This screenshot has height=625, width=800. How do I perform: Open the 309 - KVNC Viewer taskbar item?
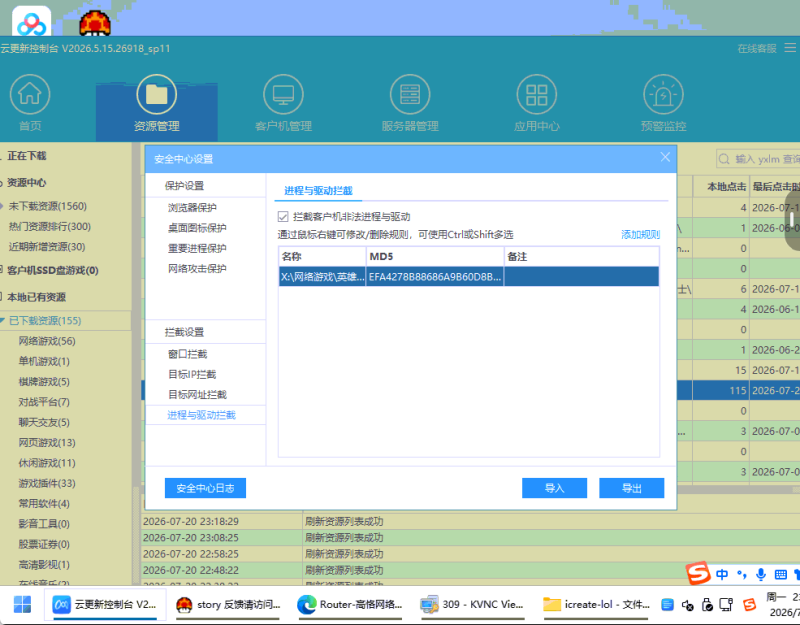[472, 605]
